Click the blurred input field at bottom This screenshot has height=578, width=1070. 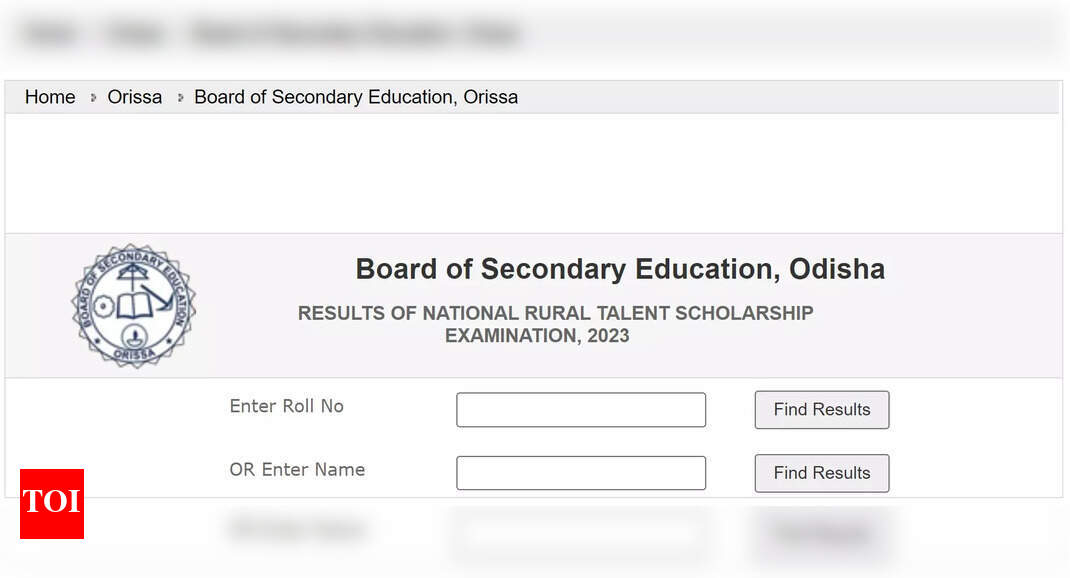click(580, 533)
